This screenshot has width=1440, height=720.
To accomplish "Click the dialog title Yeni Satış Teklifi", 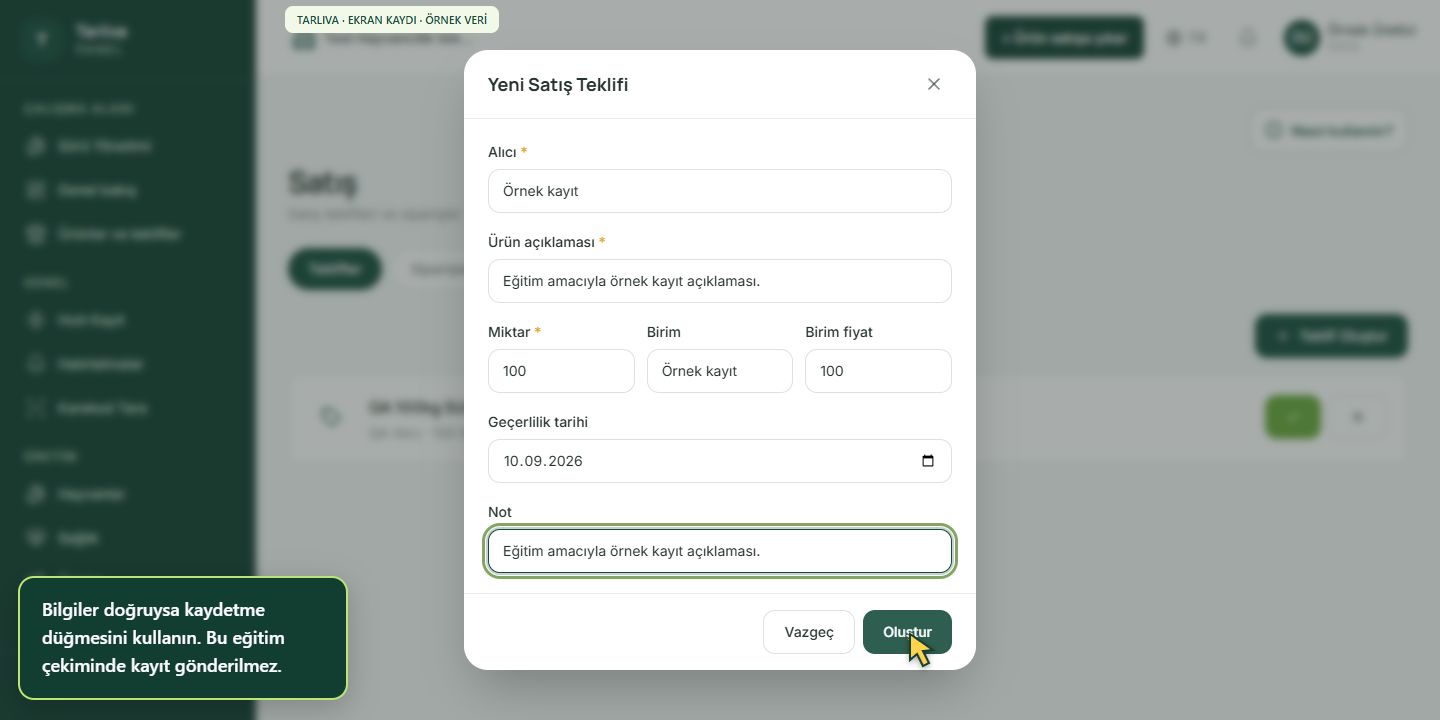I will [558, 84].
